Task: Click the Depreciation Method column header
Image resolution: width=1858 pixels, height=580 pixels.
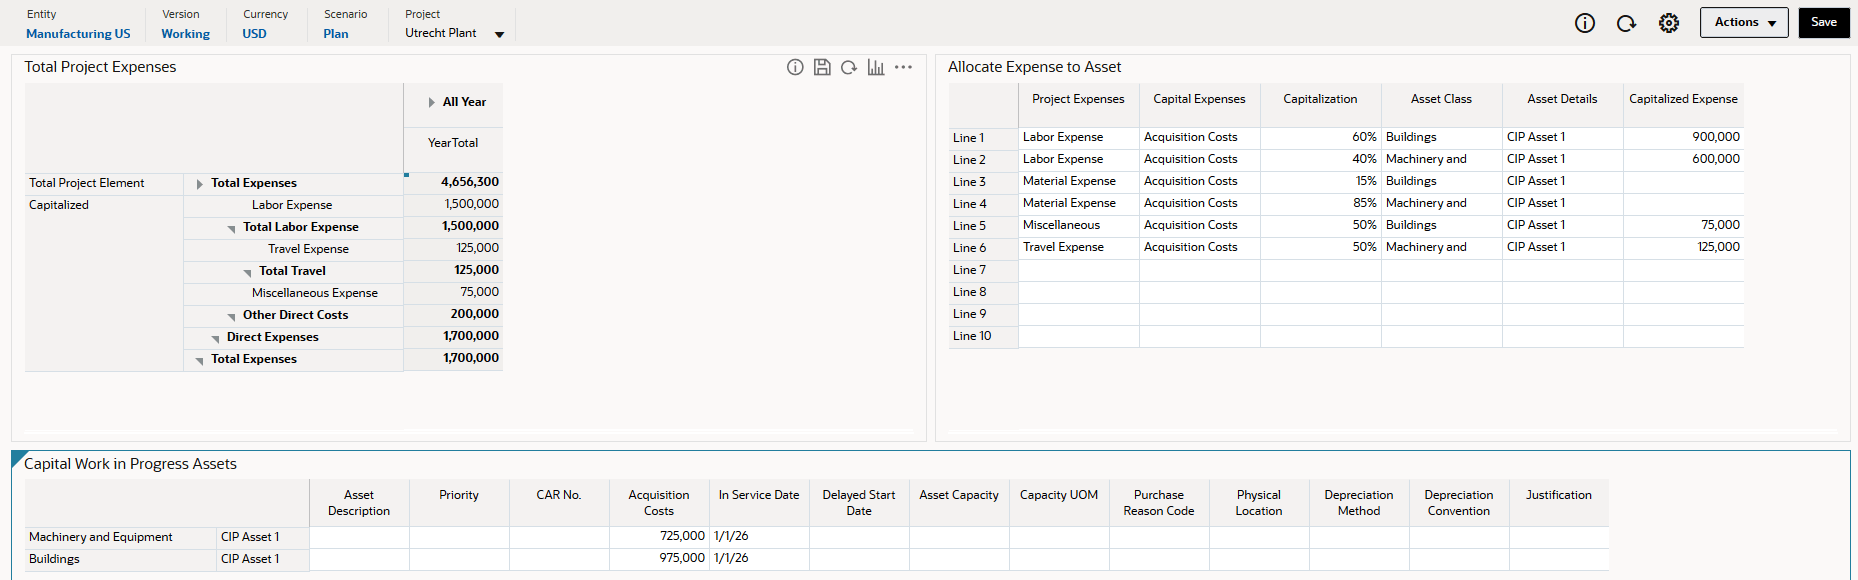Action: 1359,503
